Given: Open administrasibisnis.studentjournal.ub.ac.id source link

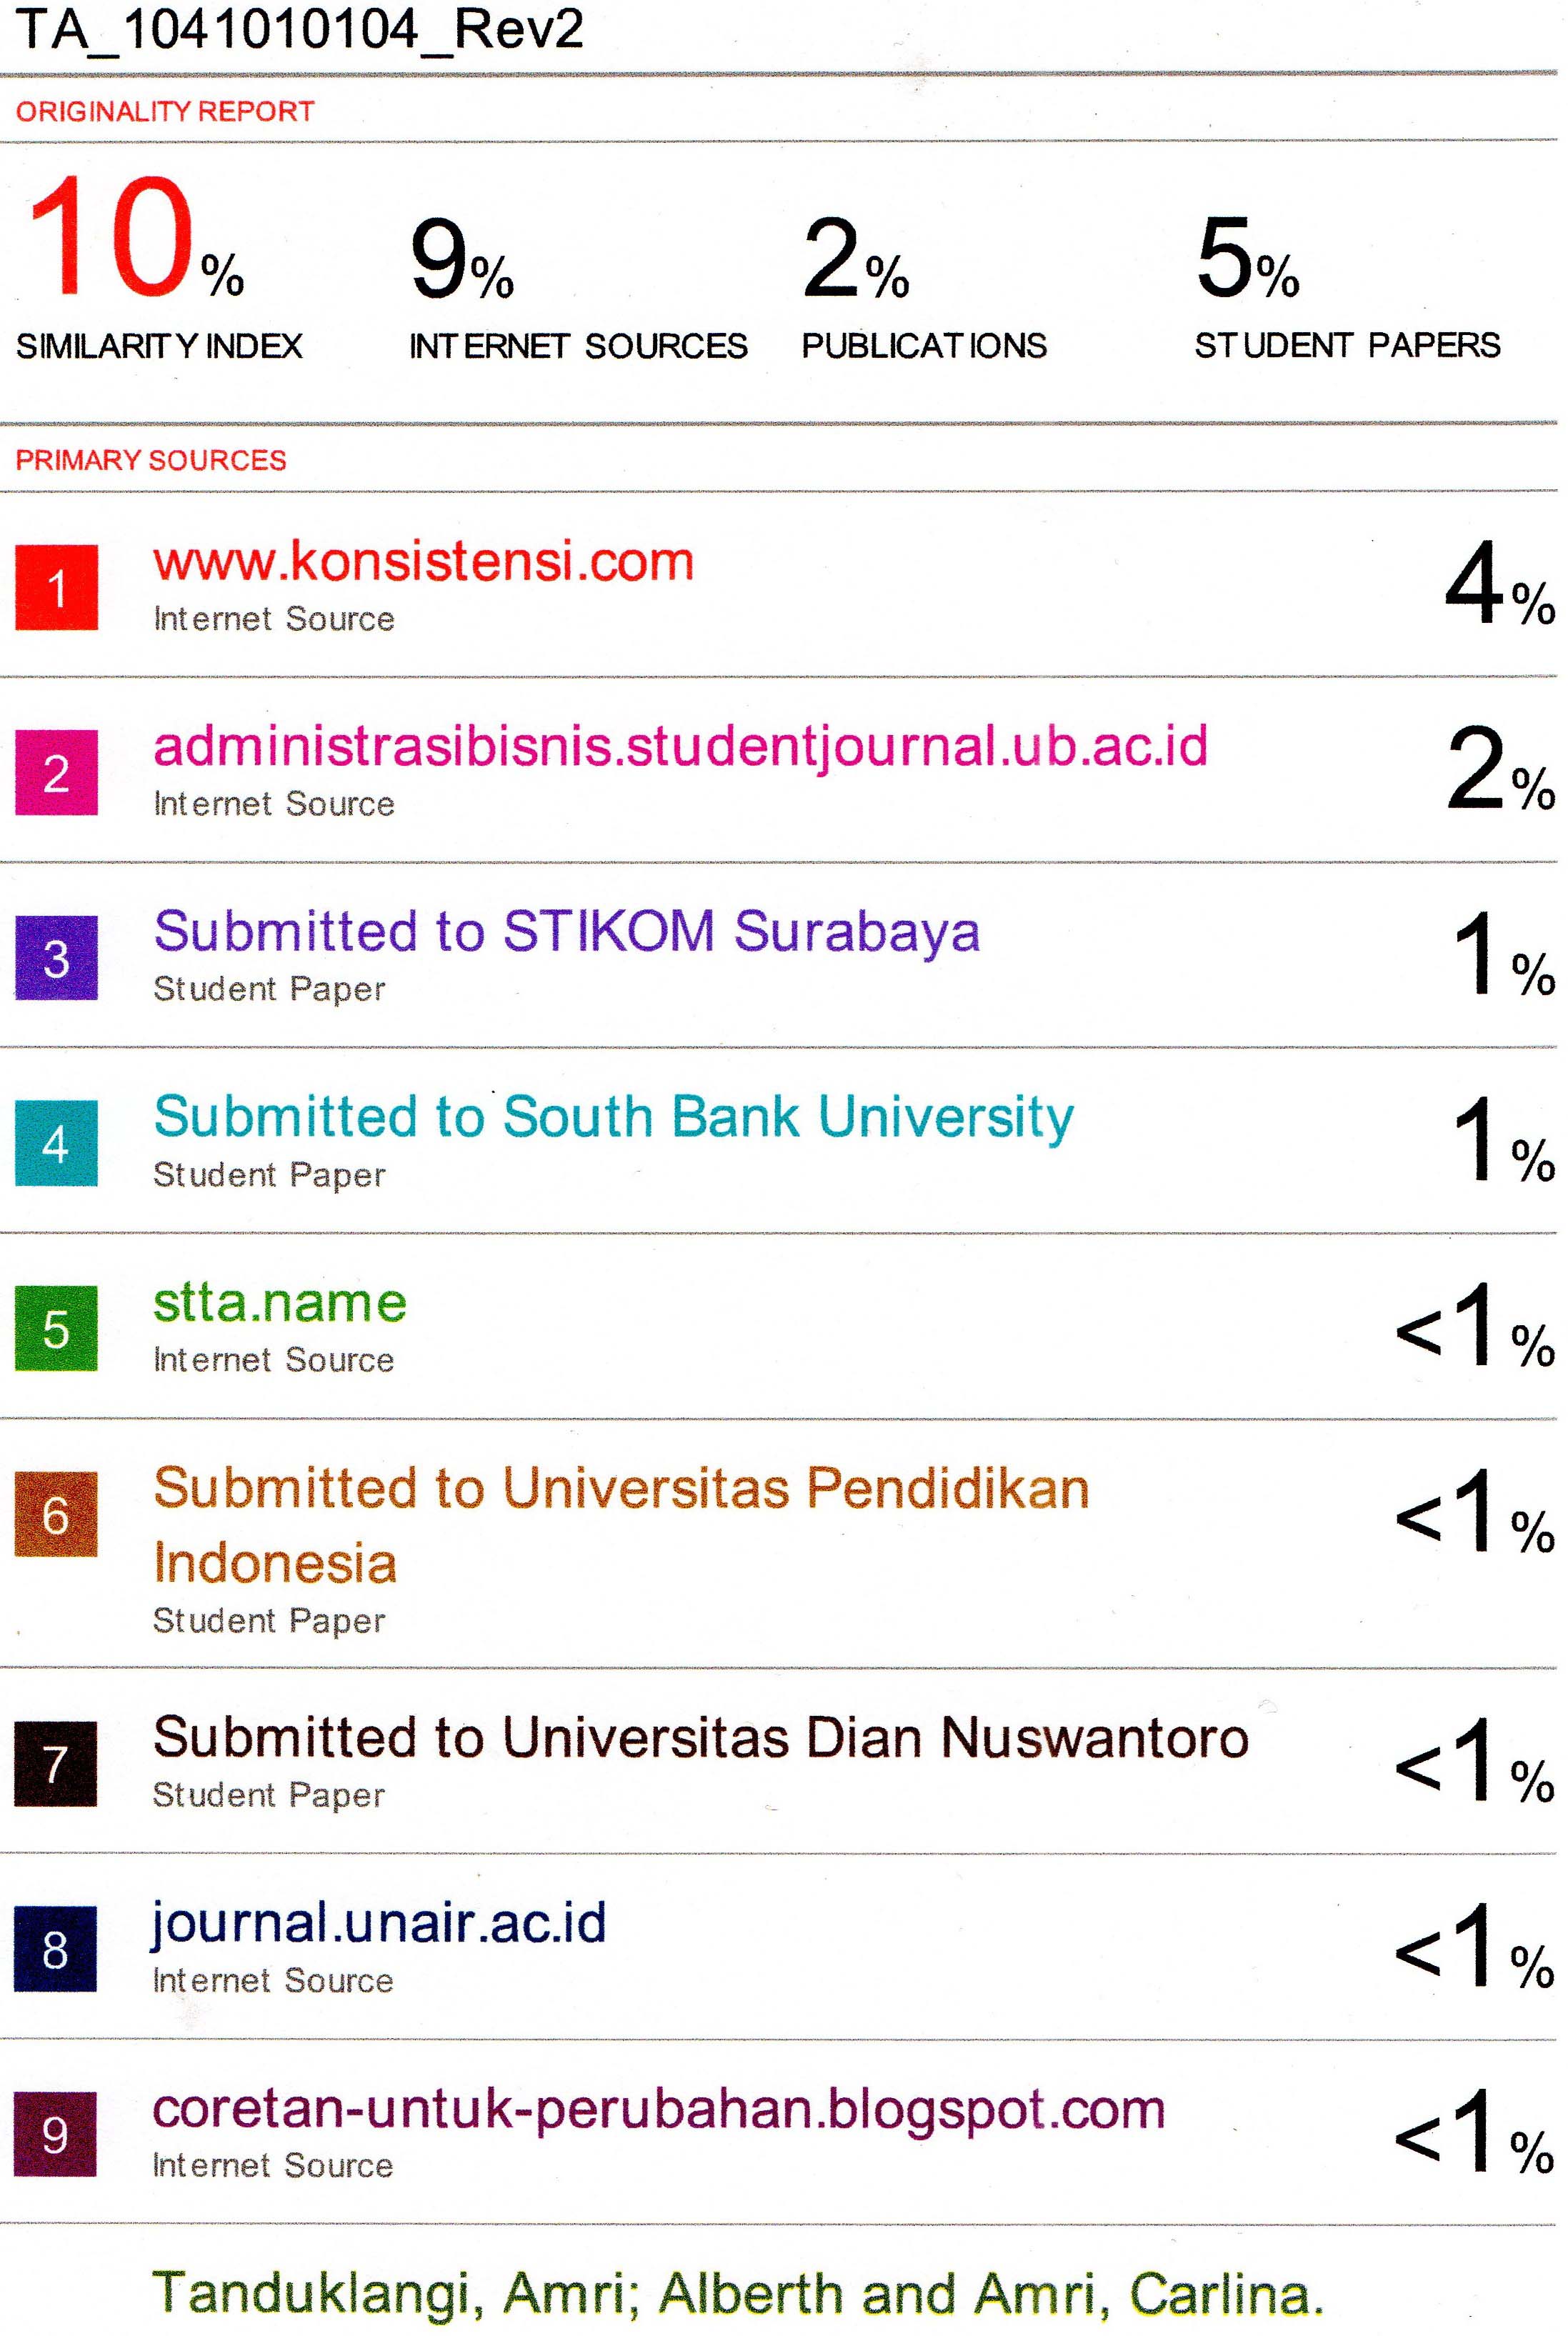Looking at the screenshot, I should point(680,747).
